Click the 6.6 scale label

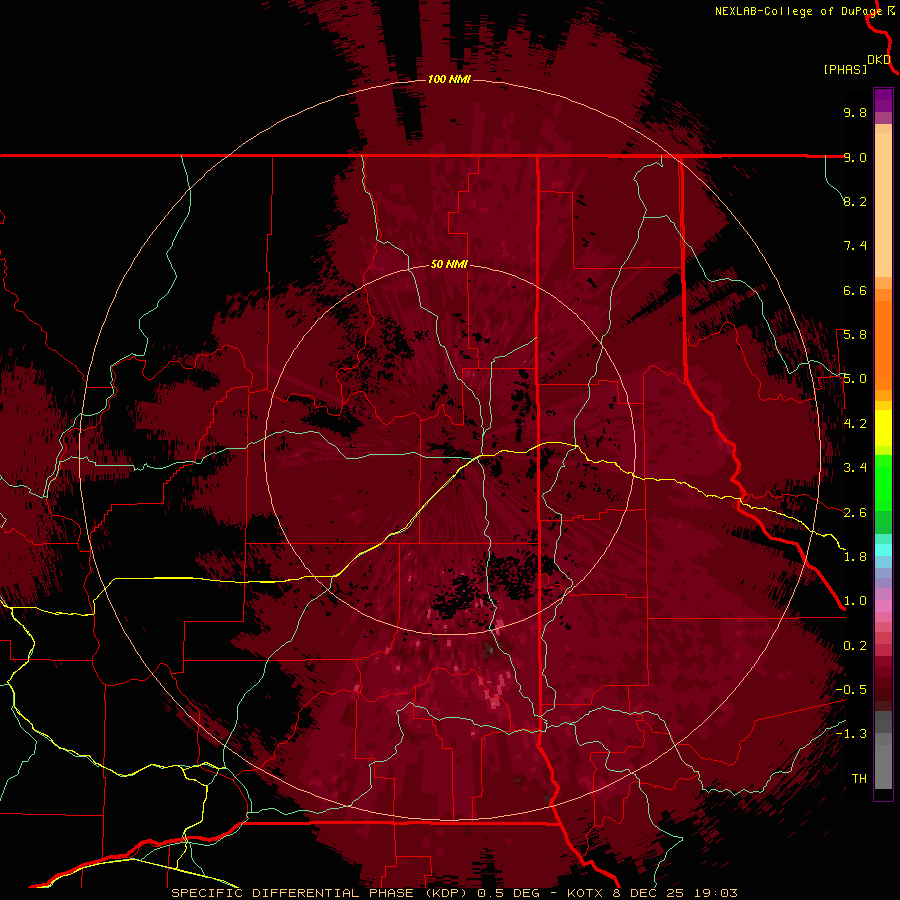point(855,290)
